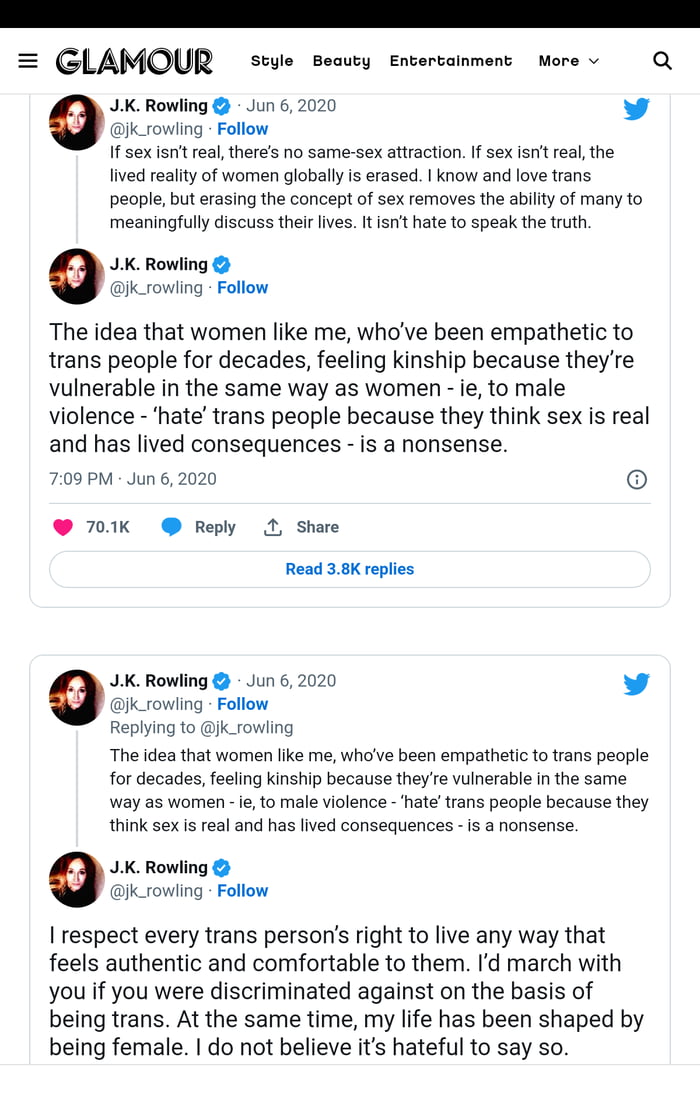Like the tweet via the heart icon
This screenshot has height=1120, width=700.
63,527
